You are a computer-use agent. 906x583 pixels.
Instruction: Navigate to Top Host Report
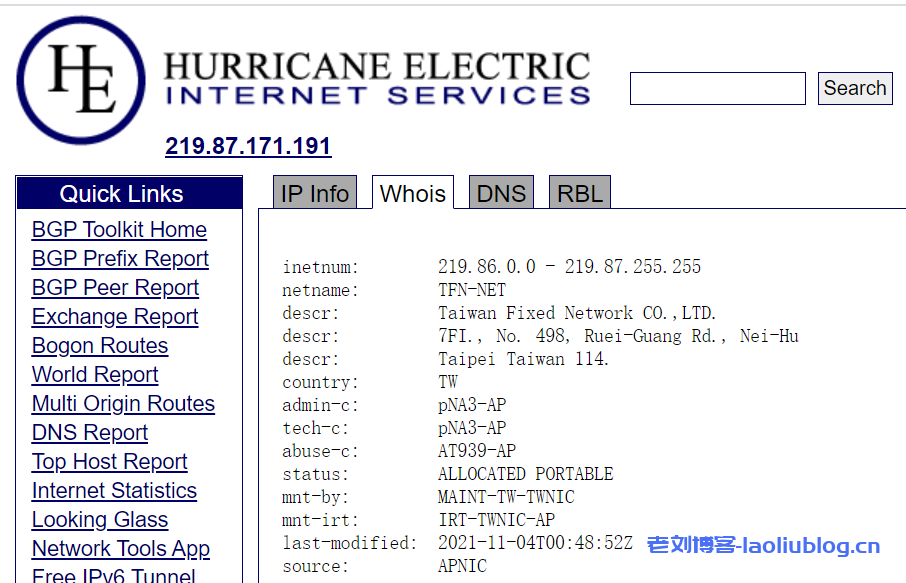[109, 461]
